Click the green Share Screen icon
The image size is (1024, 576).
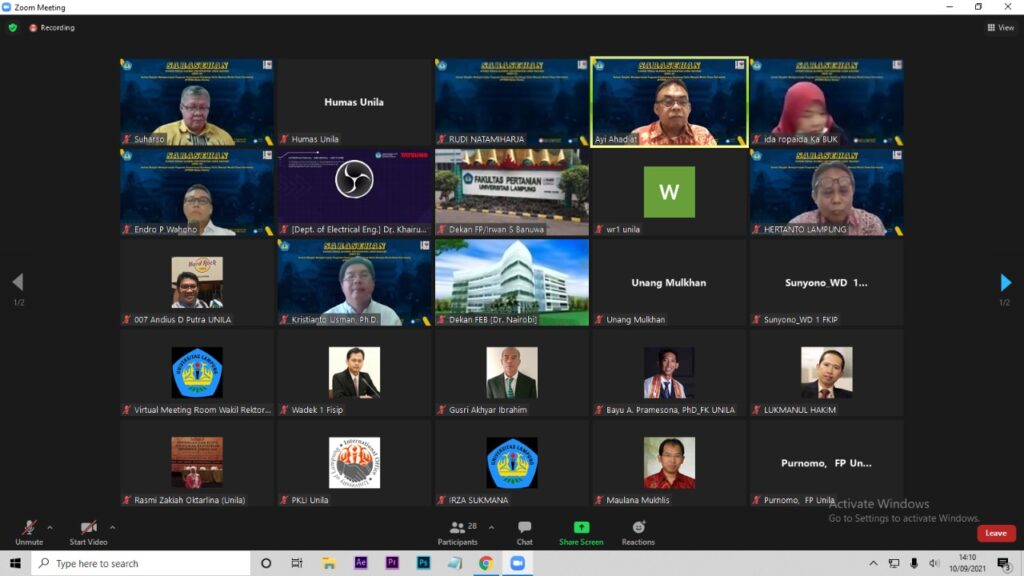pyautogui.click(x=581, y=528)
